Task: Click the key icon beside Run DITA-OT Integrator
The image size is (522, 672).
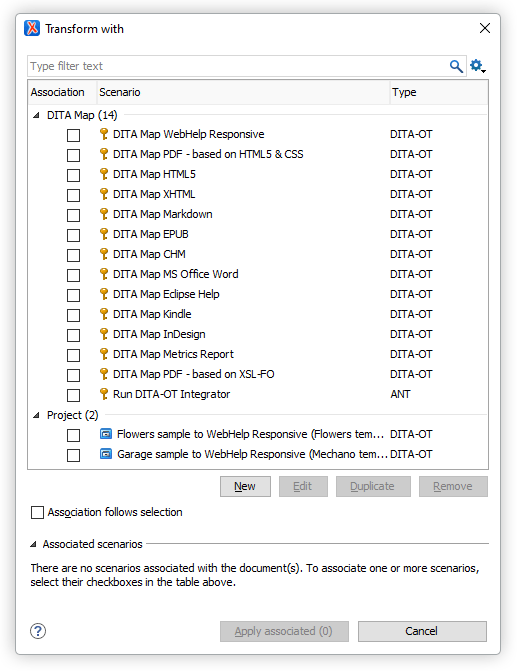Action: pos(104,394)
